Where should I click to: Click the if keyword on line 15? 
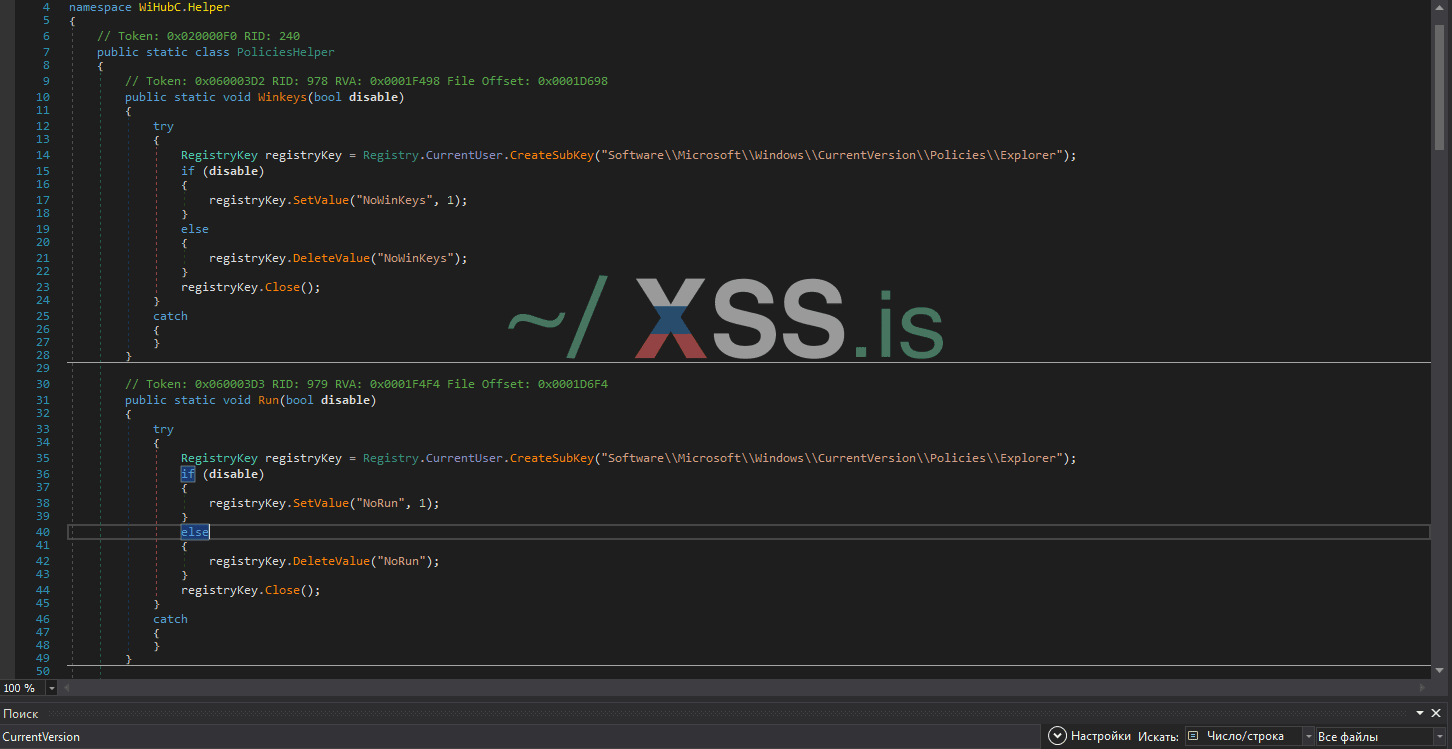[x=188, y=171]
